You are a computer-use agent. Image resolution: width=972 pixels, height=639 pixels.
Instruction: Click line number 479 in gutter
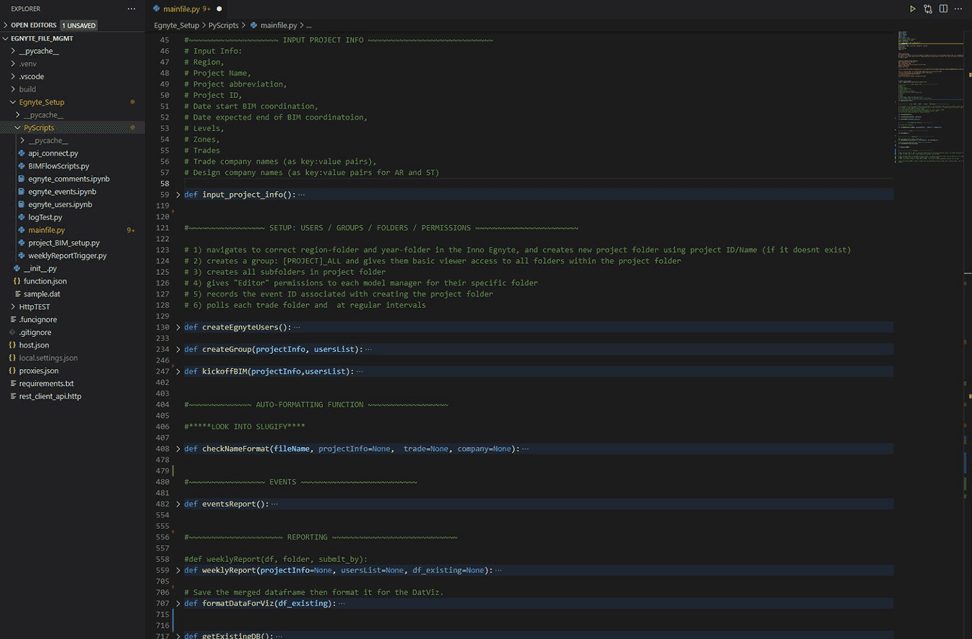162,471
